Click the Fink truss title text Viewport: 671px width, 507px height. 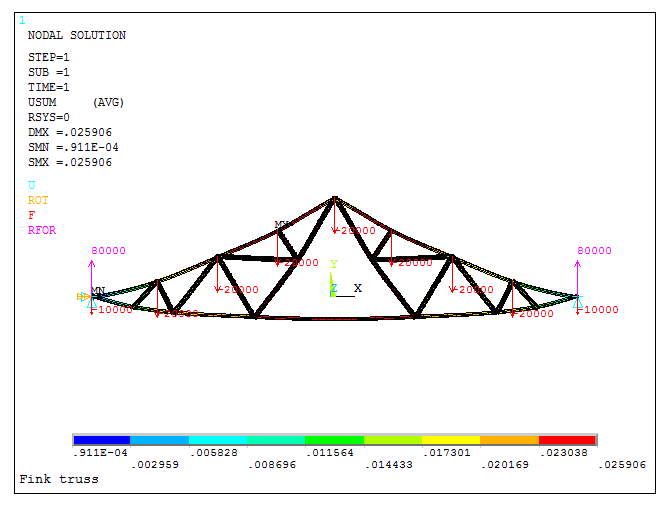59,479
